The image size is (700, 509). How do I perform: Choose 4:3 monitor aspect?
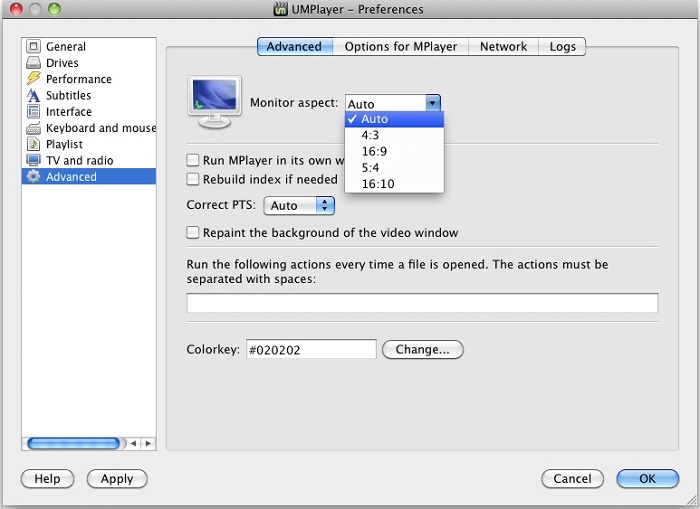tap(395, 135)
